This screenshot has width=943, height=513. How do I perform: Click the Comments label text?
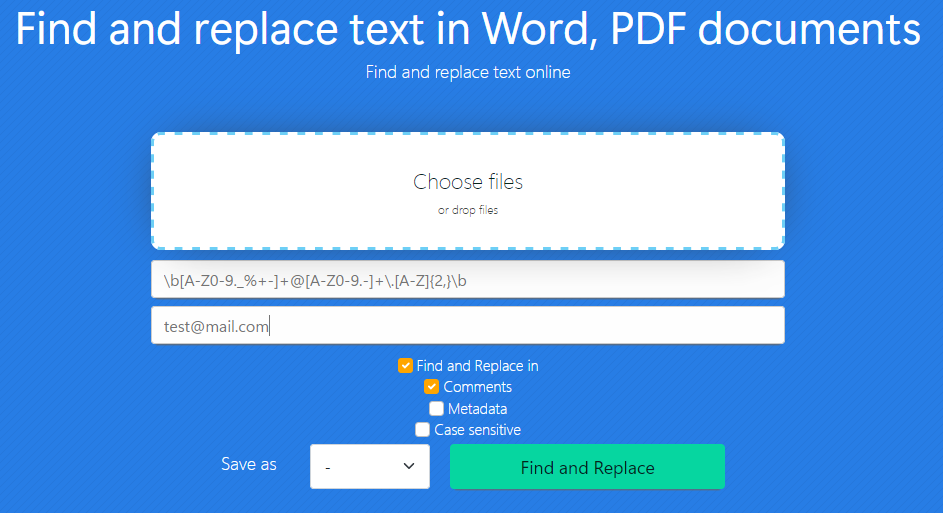click(x=477, y=387)
